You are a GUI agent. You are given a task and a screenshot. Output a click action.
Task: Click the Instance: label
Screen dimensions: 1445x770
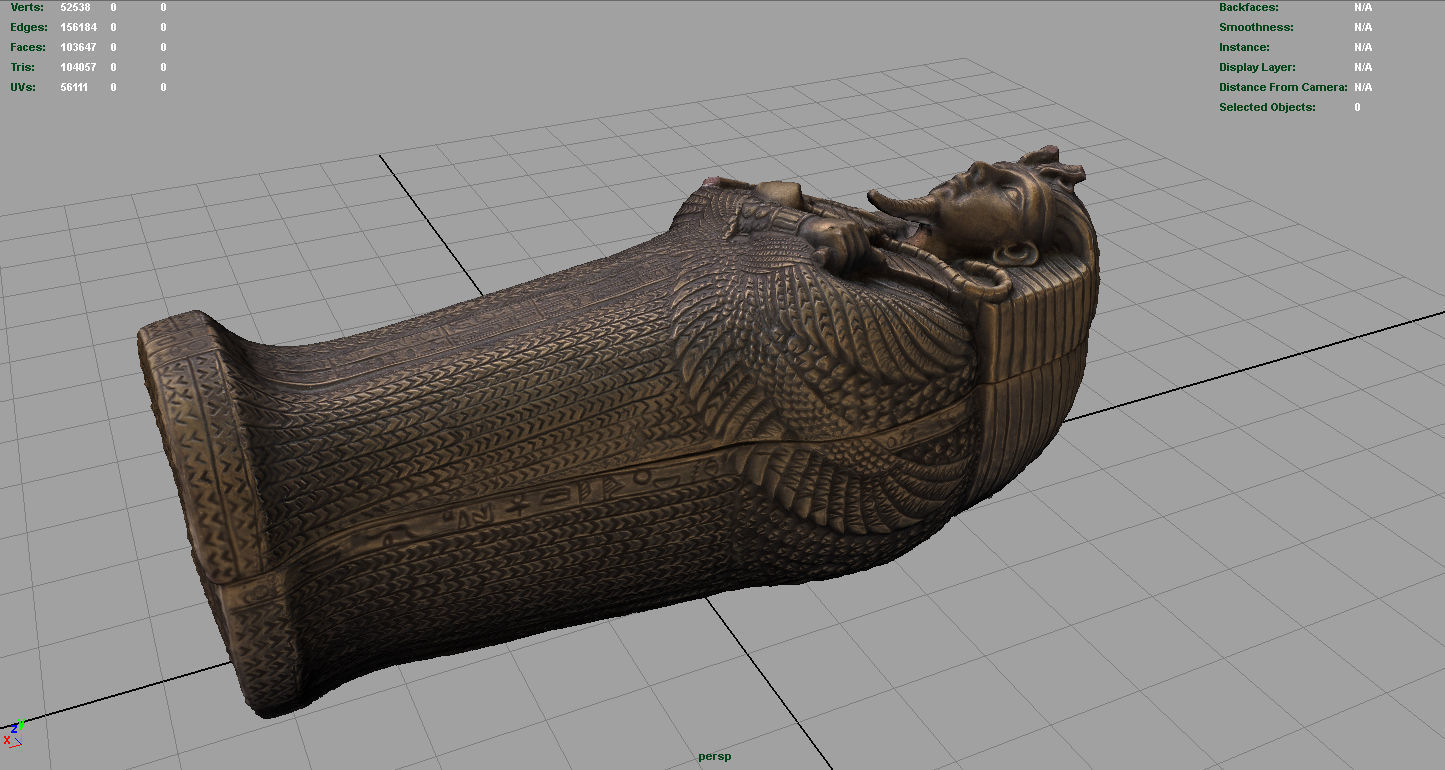(1244, 47)
